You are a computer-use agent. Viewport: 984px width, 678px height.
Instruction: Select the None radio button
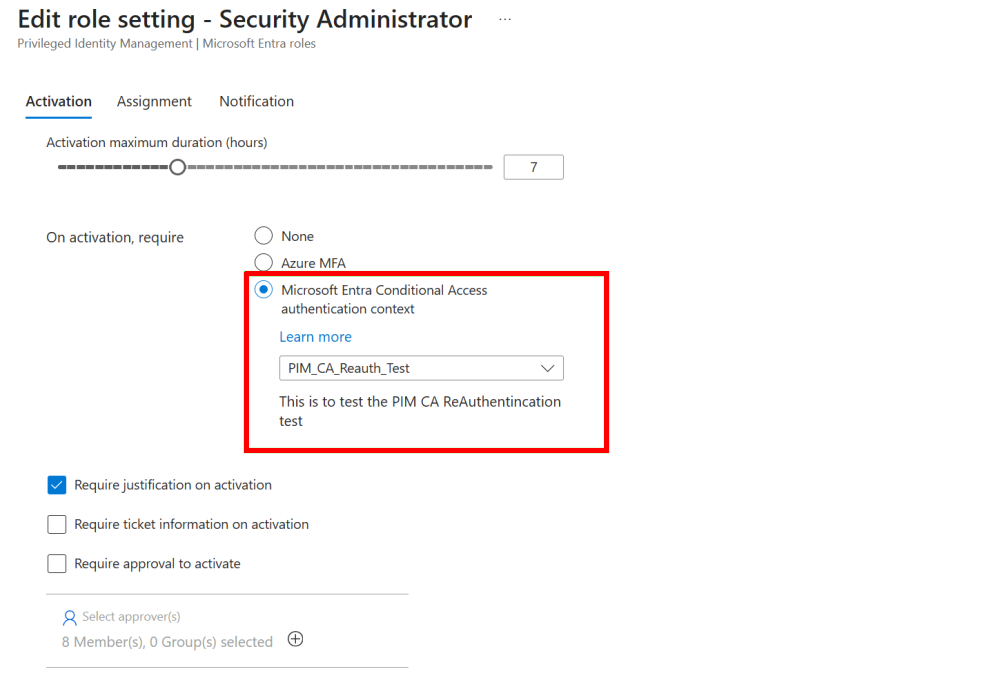263,236
